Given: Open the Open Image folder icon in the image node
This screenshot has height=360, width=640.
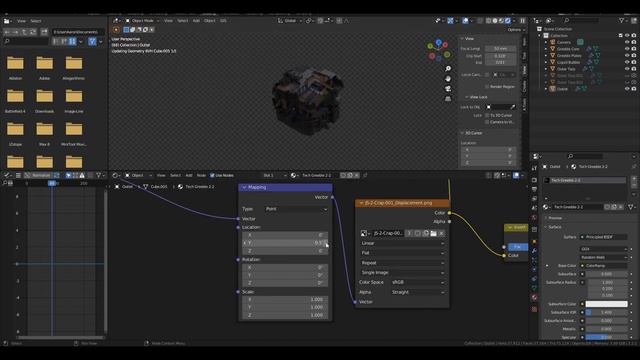Looking at the screenshot, I should point(433,233).
